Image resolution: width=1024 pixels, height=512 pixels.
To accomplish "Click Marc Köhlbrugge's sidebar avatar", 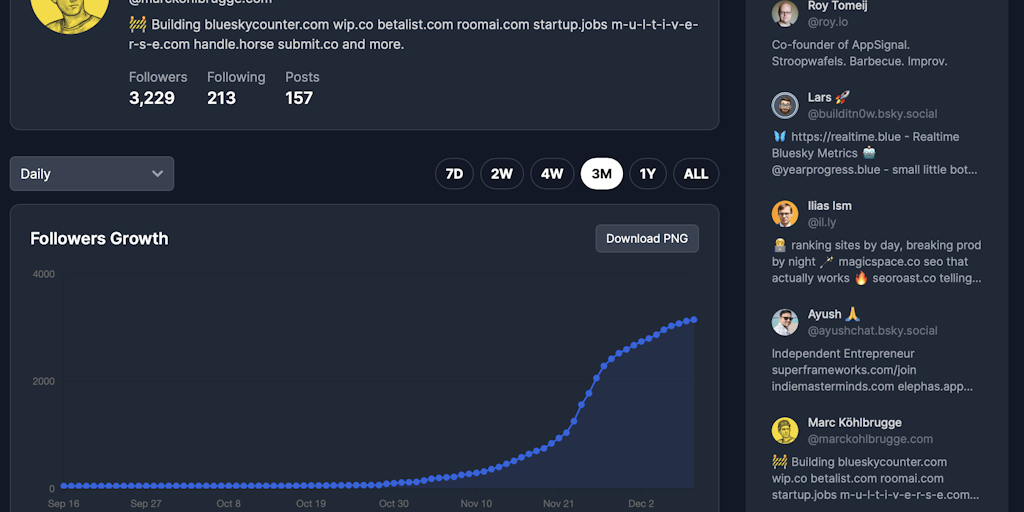I will tap(785, 430).
